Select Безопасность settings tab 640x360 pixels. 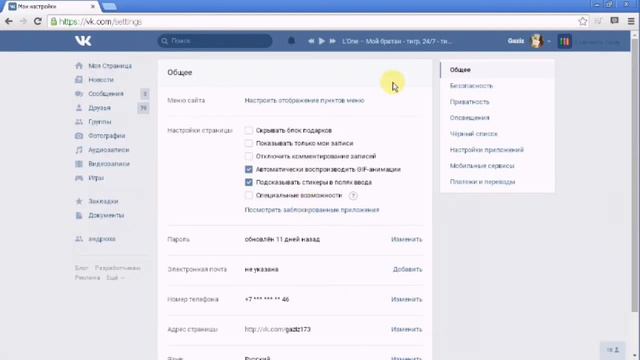pyautogui.click(x=497, y=86)
